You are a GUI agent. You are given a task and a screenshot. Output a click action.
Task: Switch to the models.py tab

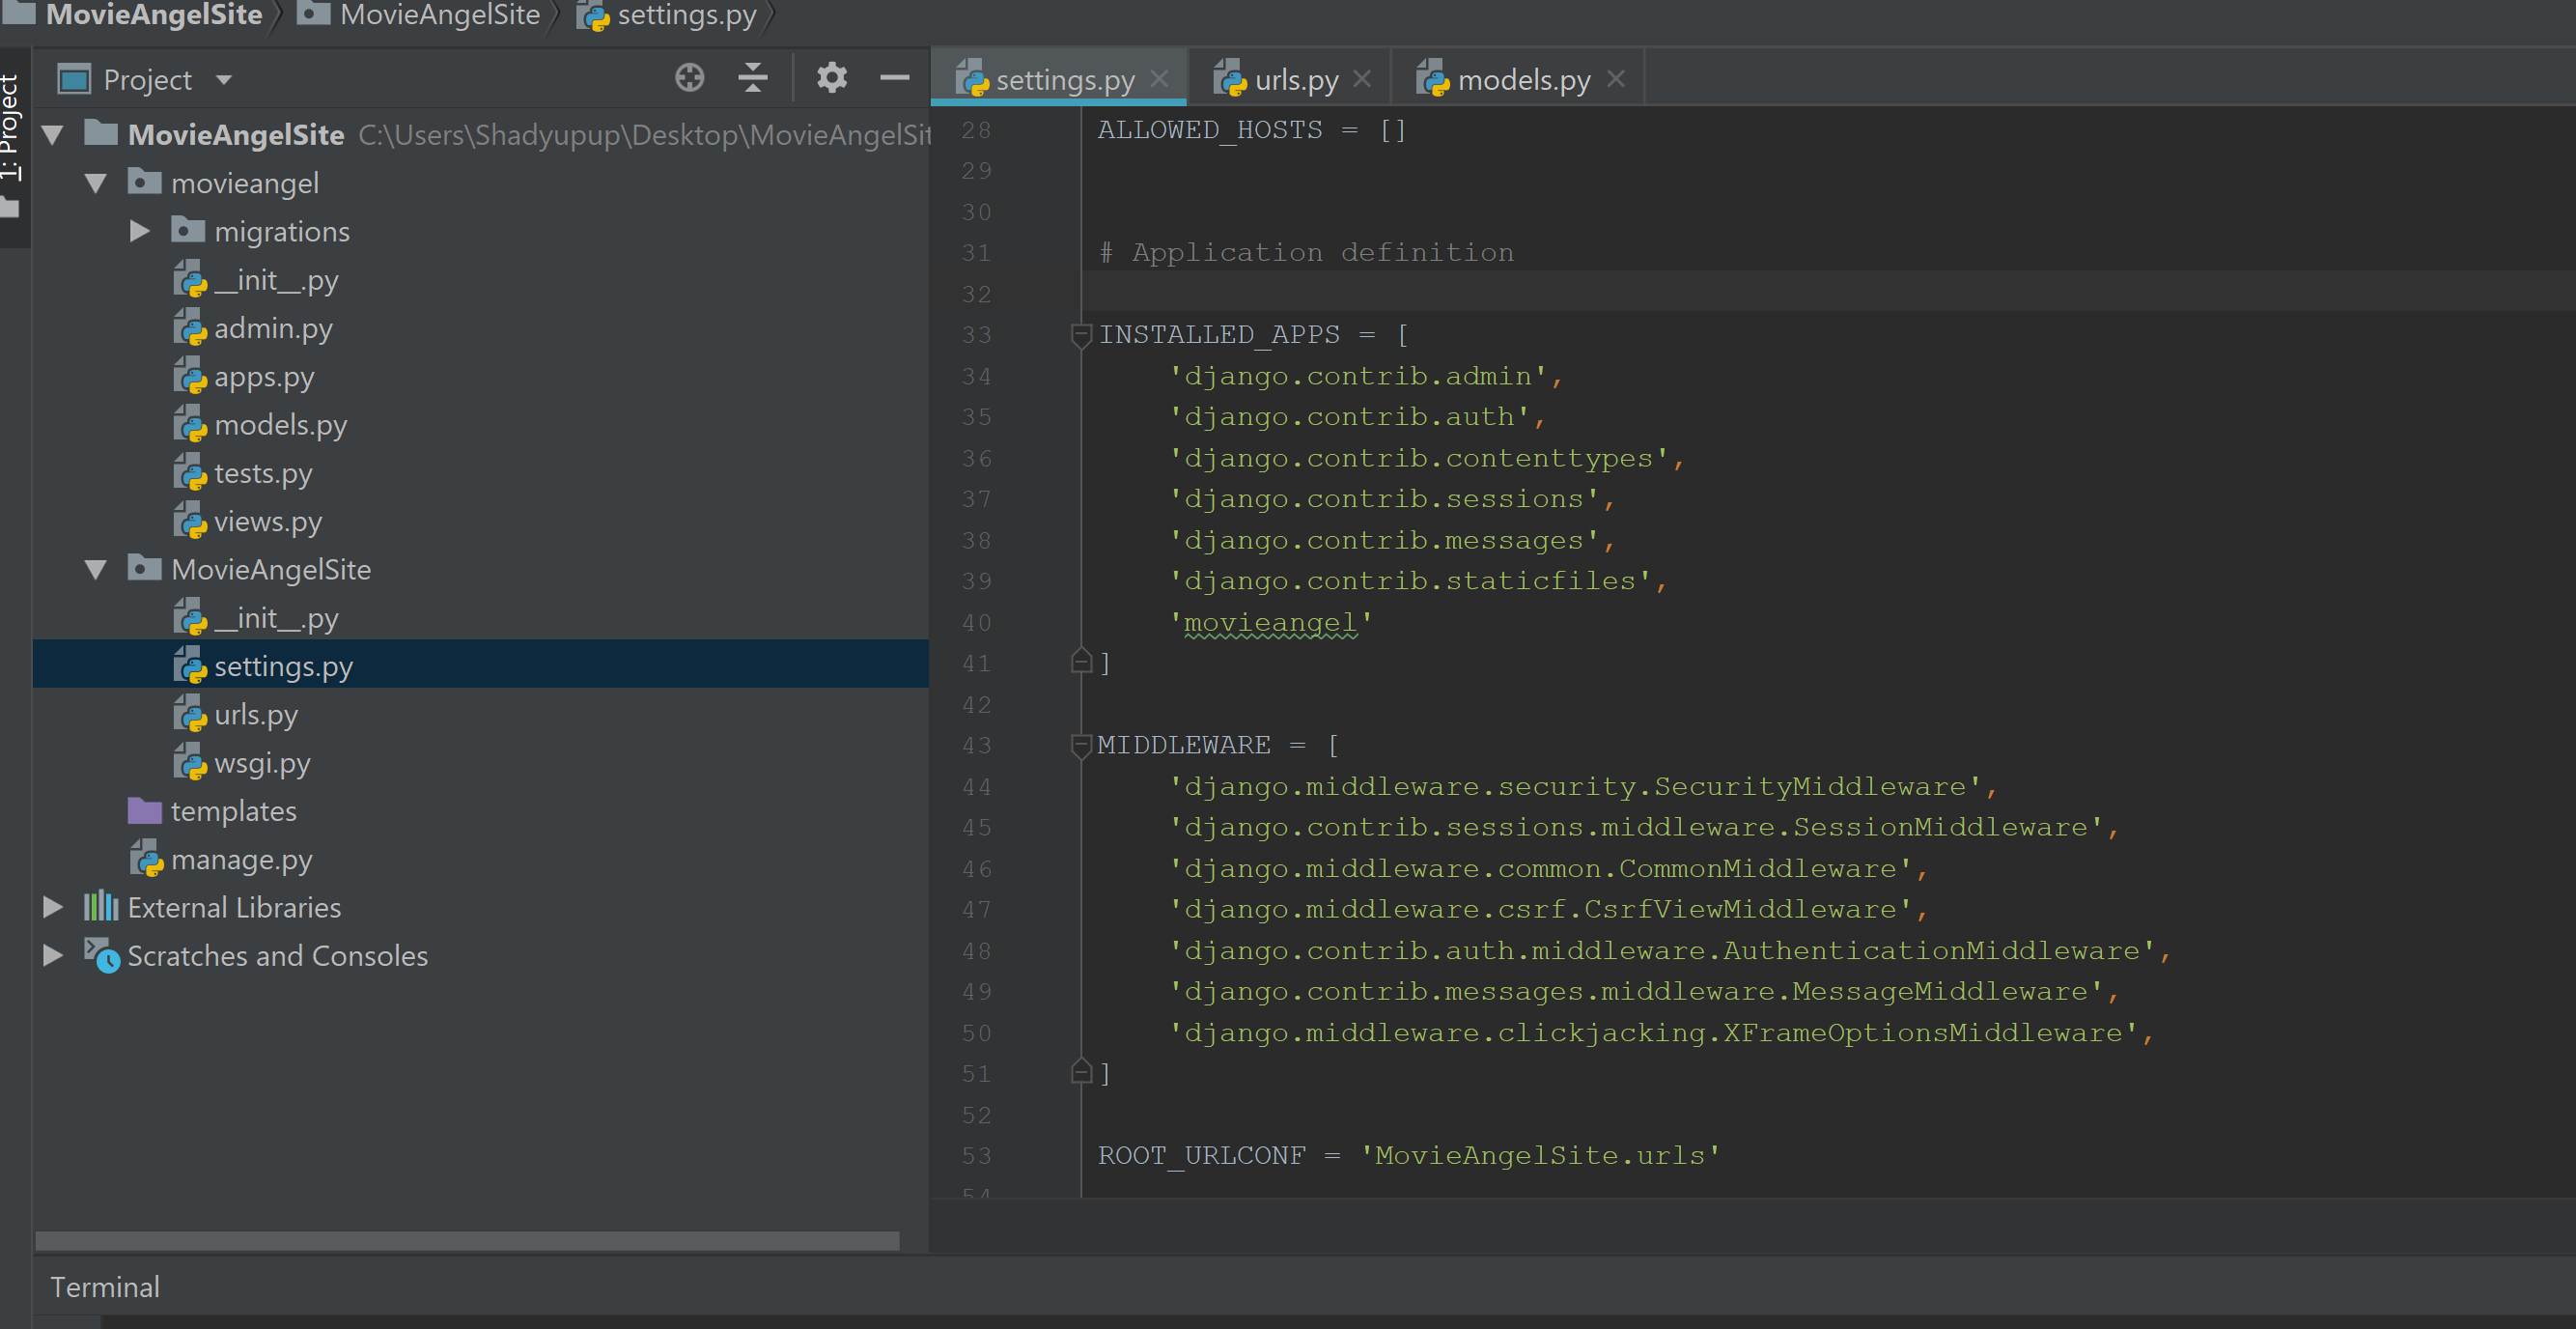1522,80
